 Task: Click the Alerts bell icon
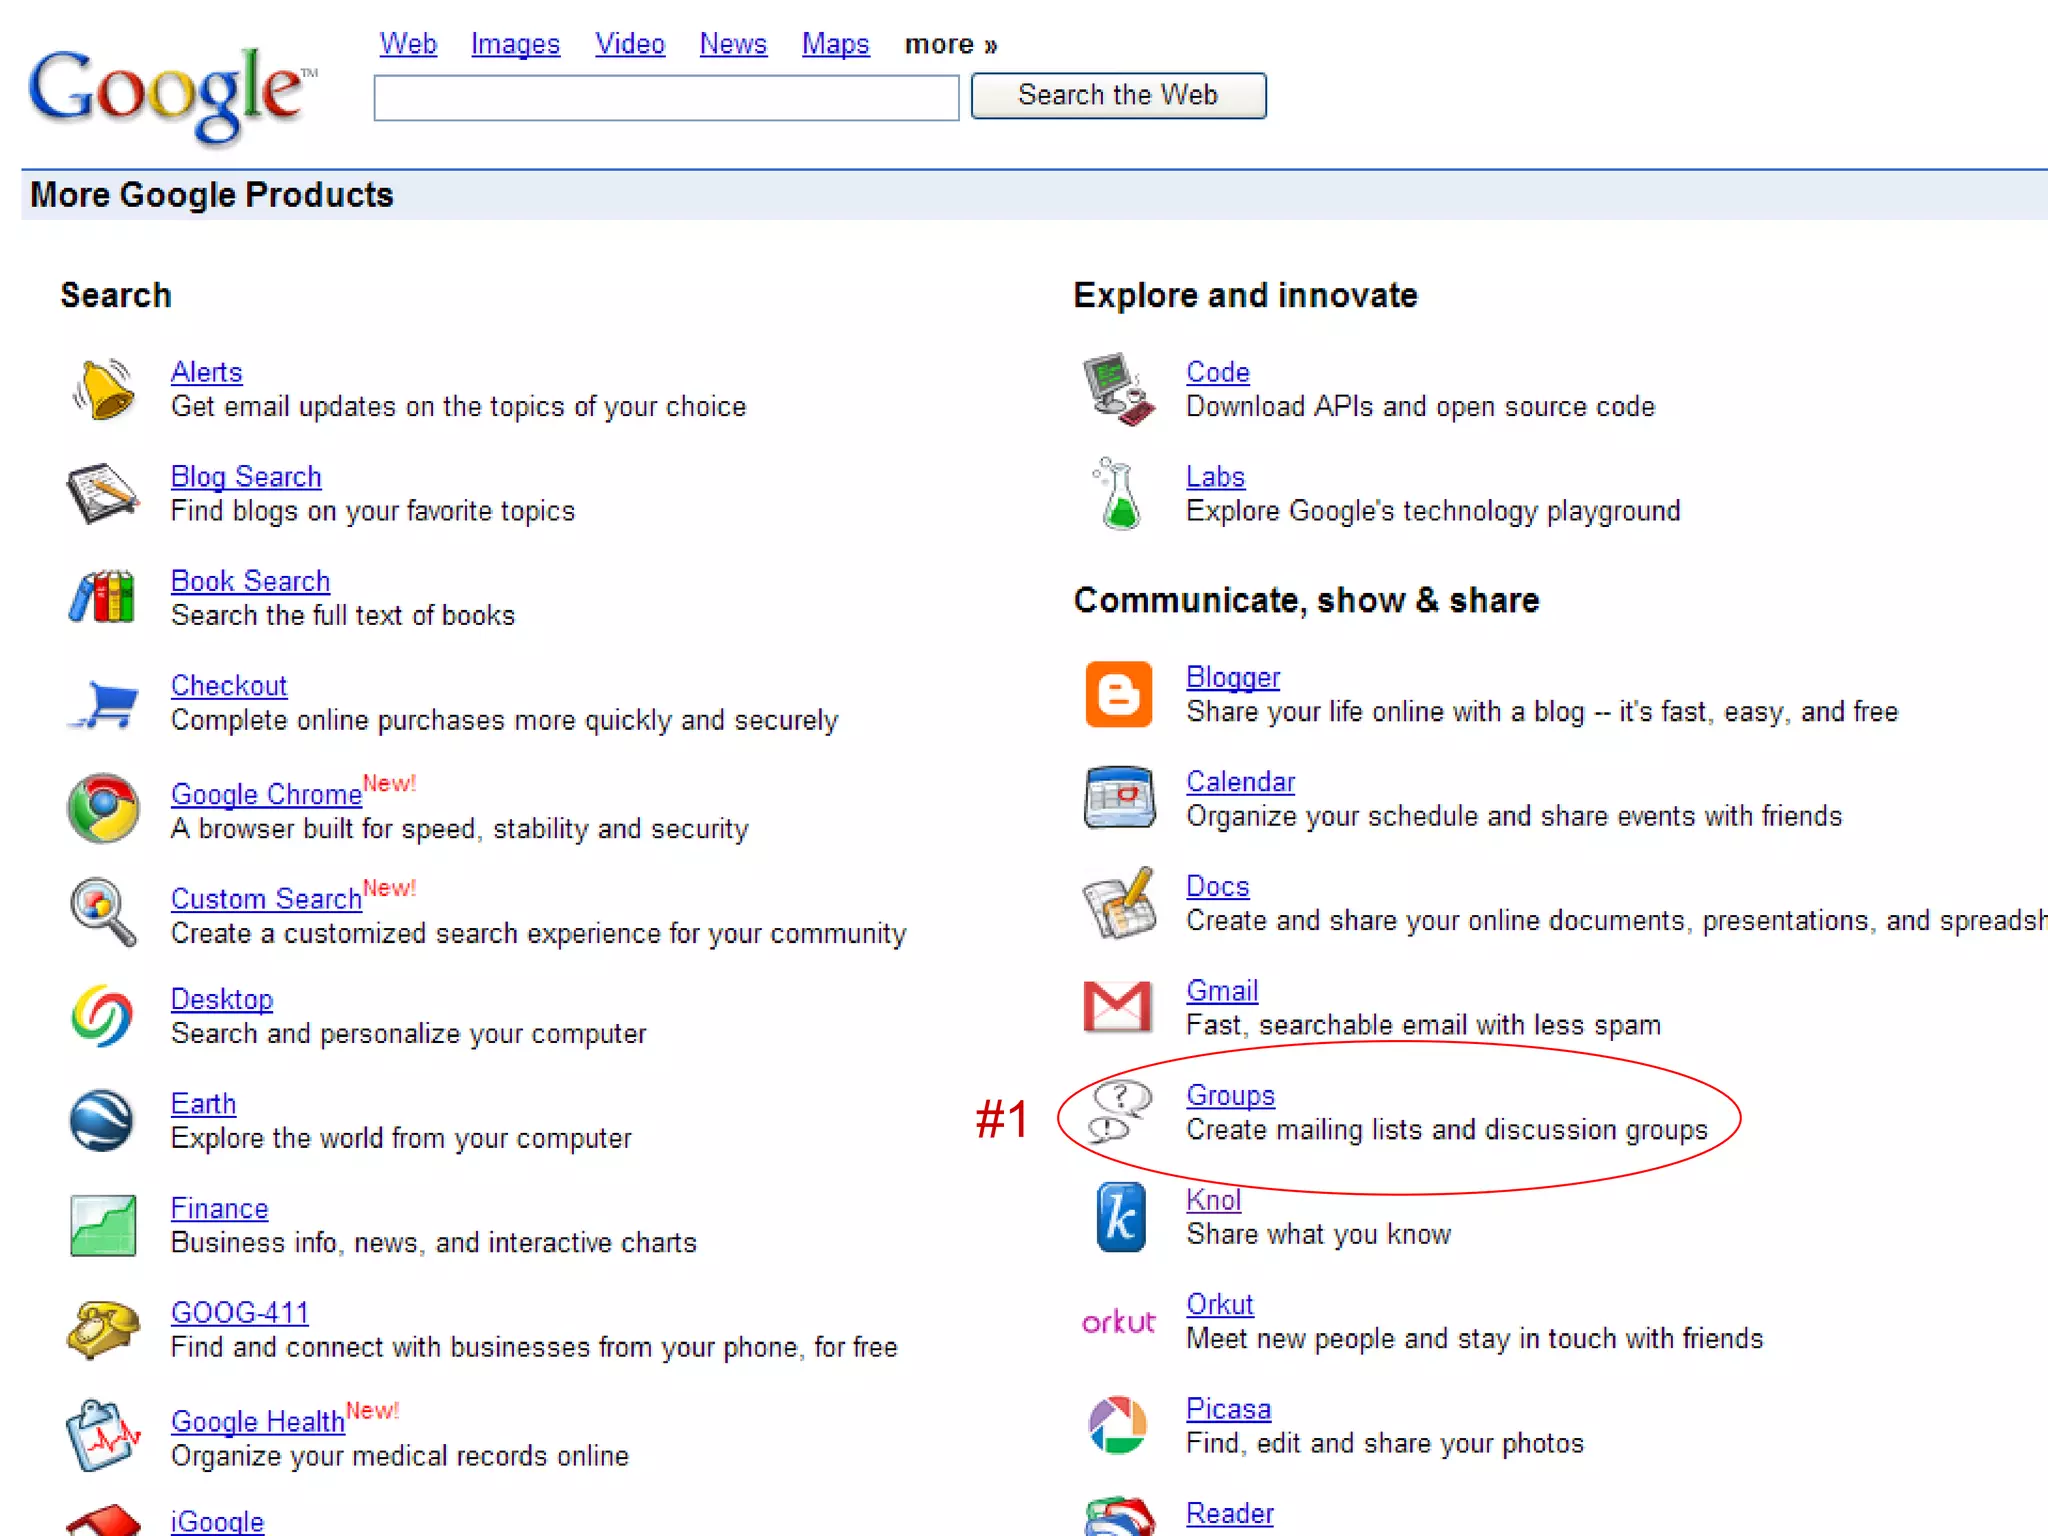(104, 389)
